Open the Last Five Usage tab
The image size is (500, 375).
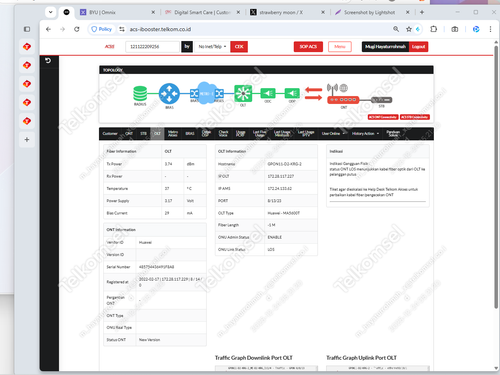click(260, 134)
